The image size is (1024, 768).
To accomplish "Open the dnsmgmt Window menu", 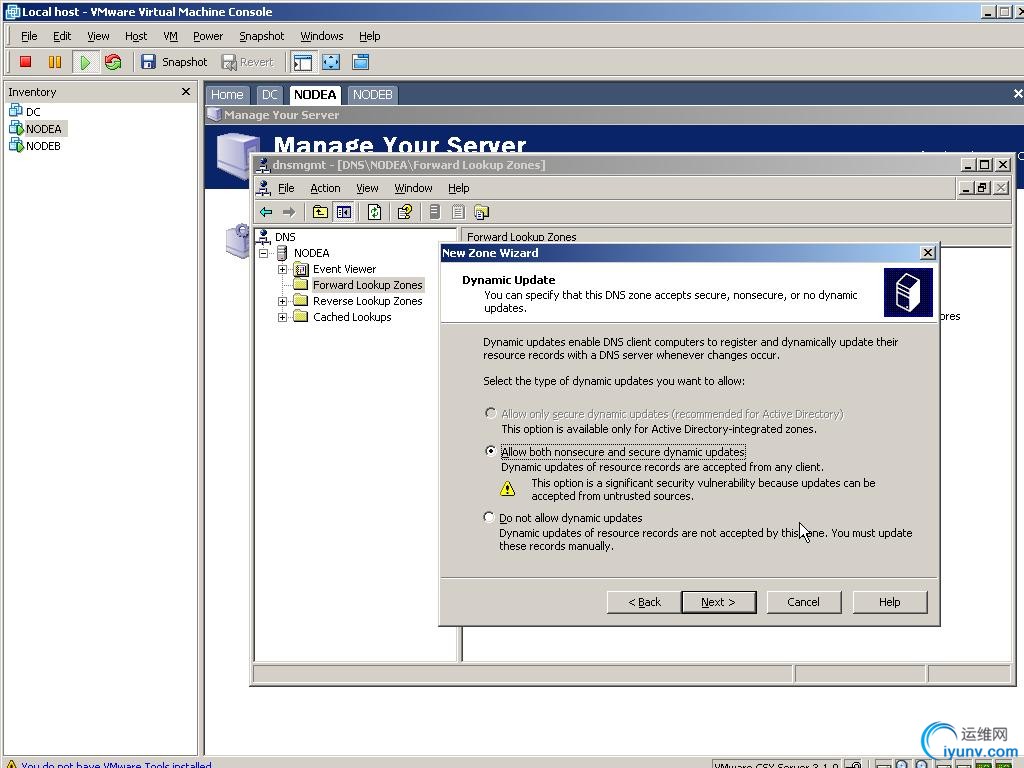I will tap(413, 188).
